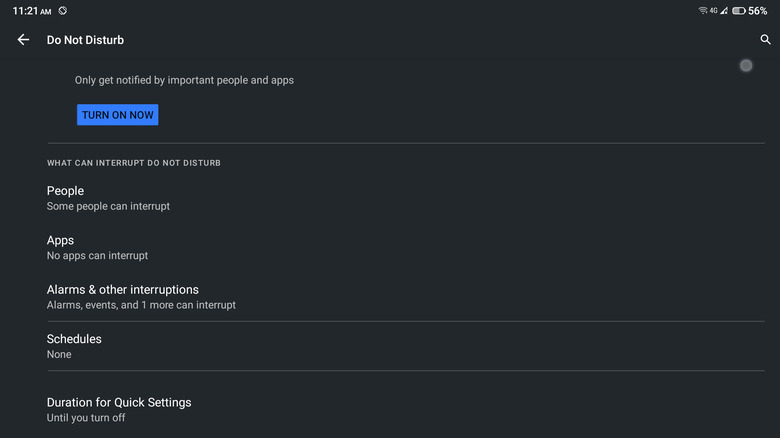Tap the Wi-Fi status icon
The height and width of the screenshot is (438, 780).
coord(703,11)
